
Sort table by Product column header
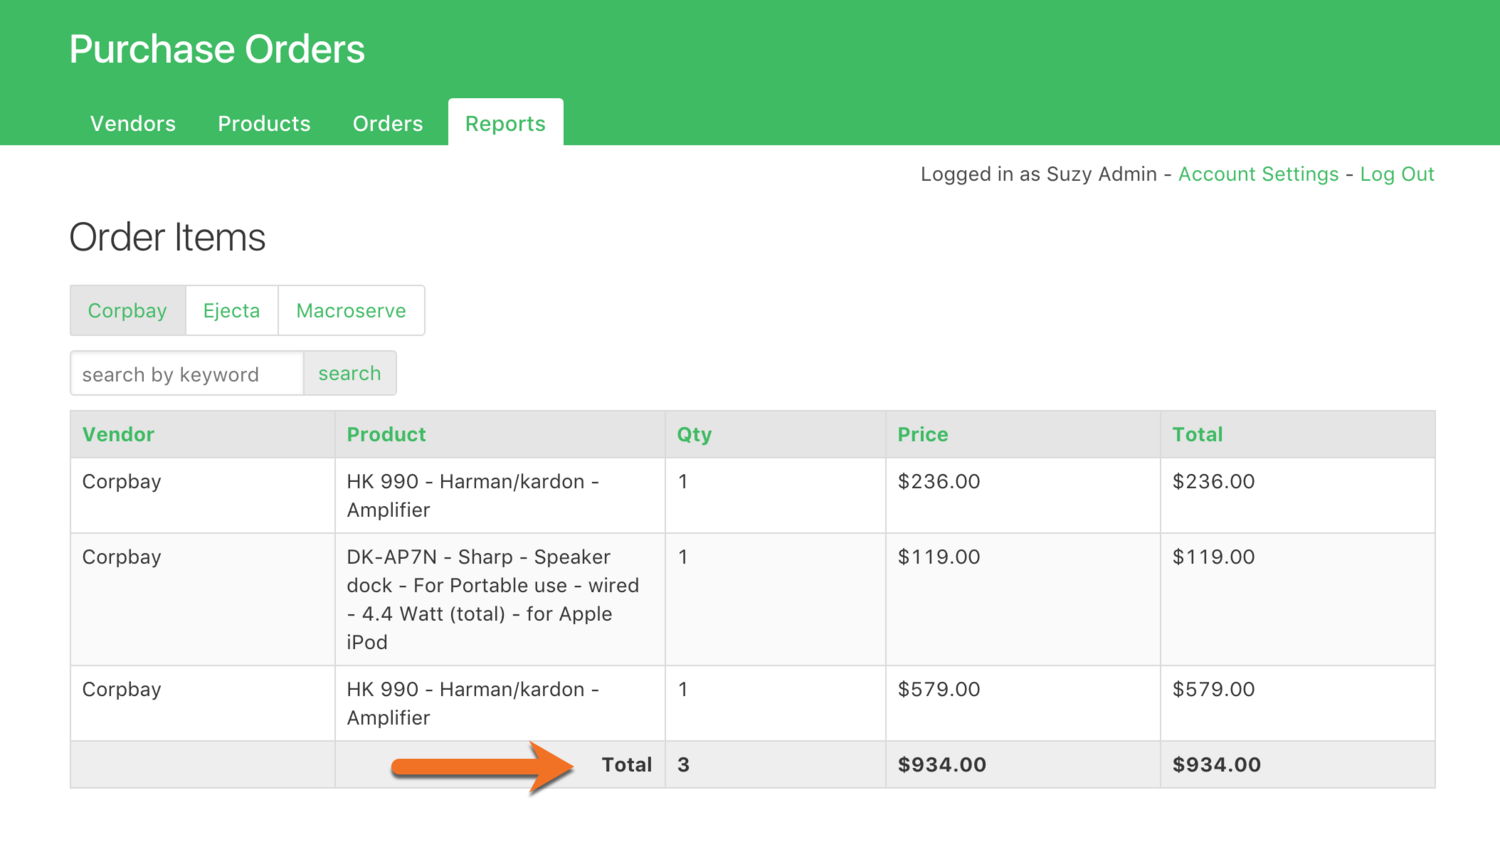(386, 434)
